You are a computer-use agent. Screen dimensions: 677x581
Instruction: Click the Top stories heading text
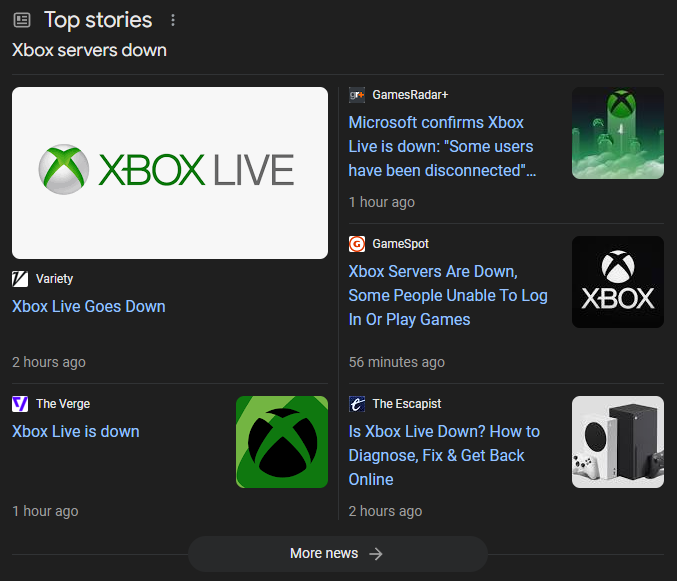pyautogui.click(x=98, y=20)
